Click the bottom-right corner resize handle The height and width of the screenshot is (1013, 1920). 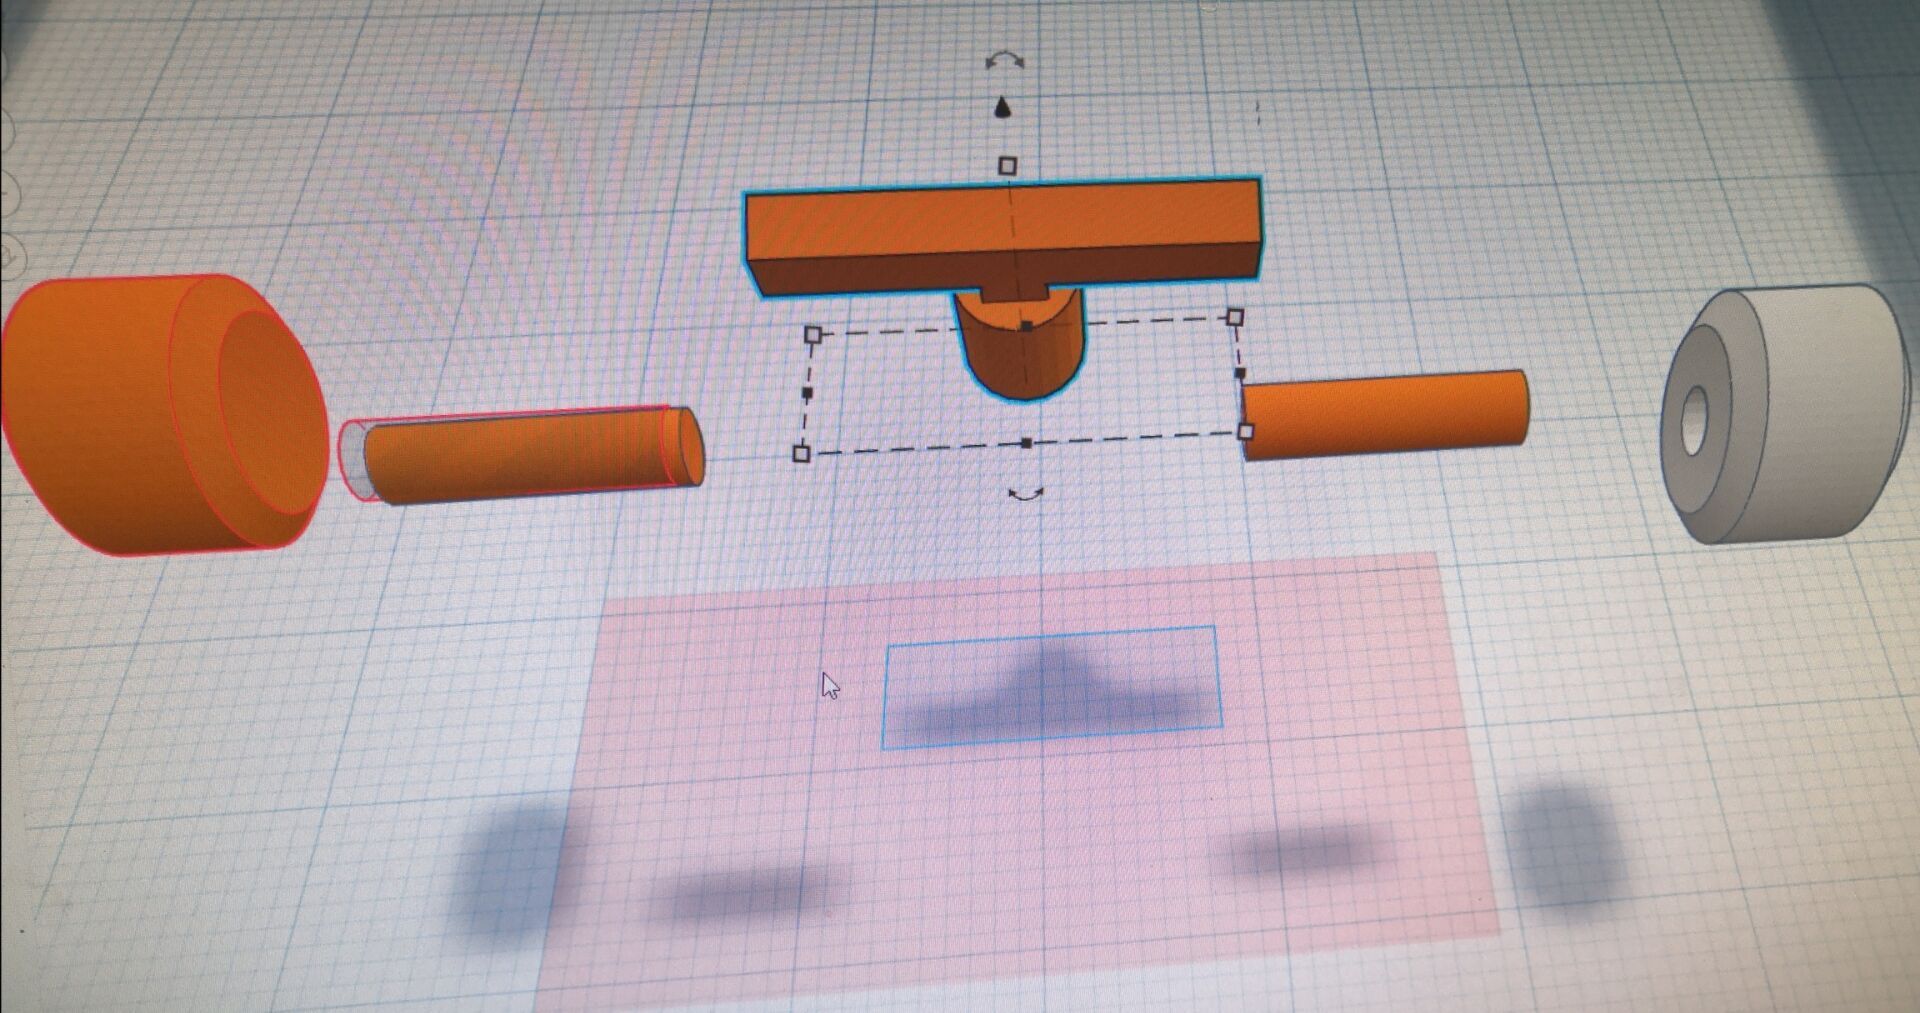(1246, 431)
